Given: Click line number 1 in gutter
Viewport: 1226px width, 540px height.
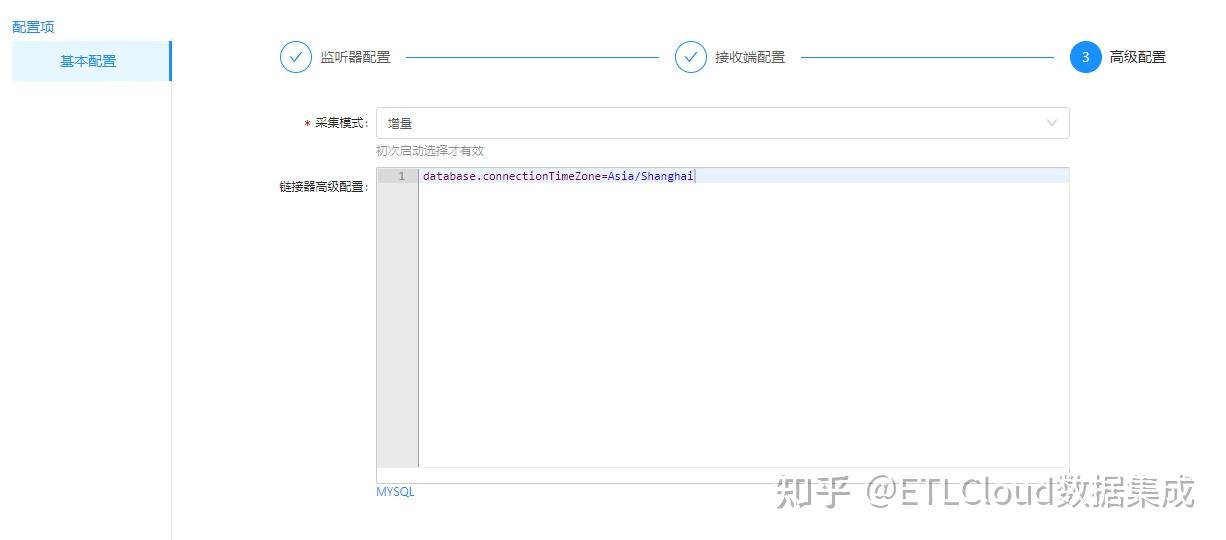Looking at the screenshot, I should coord(402,176).
